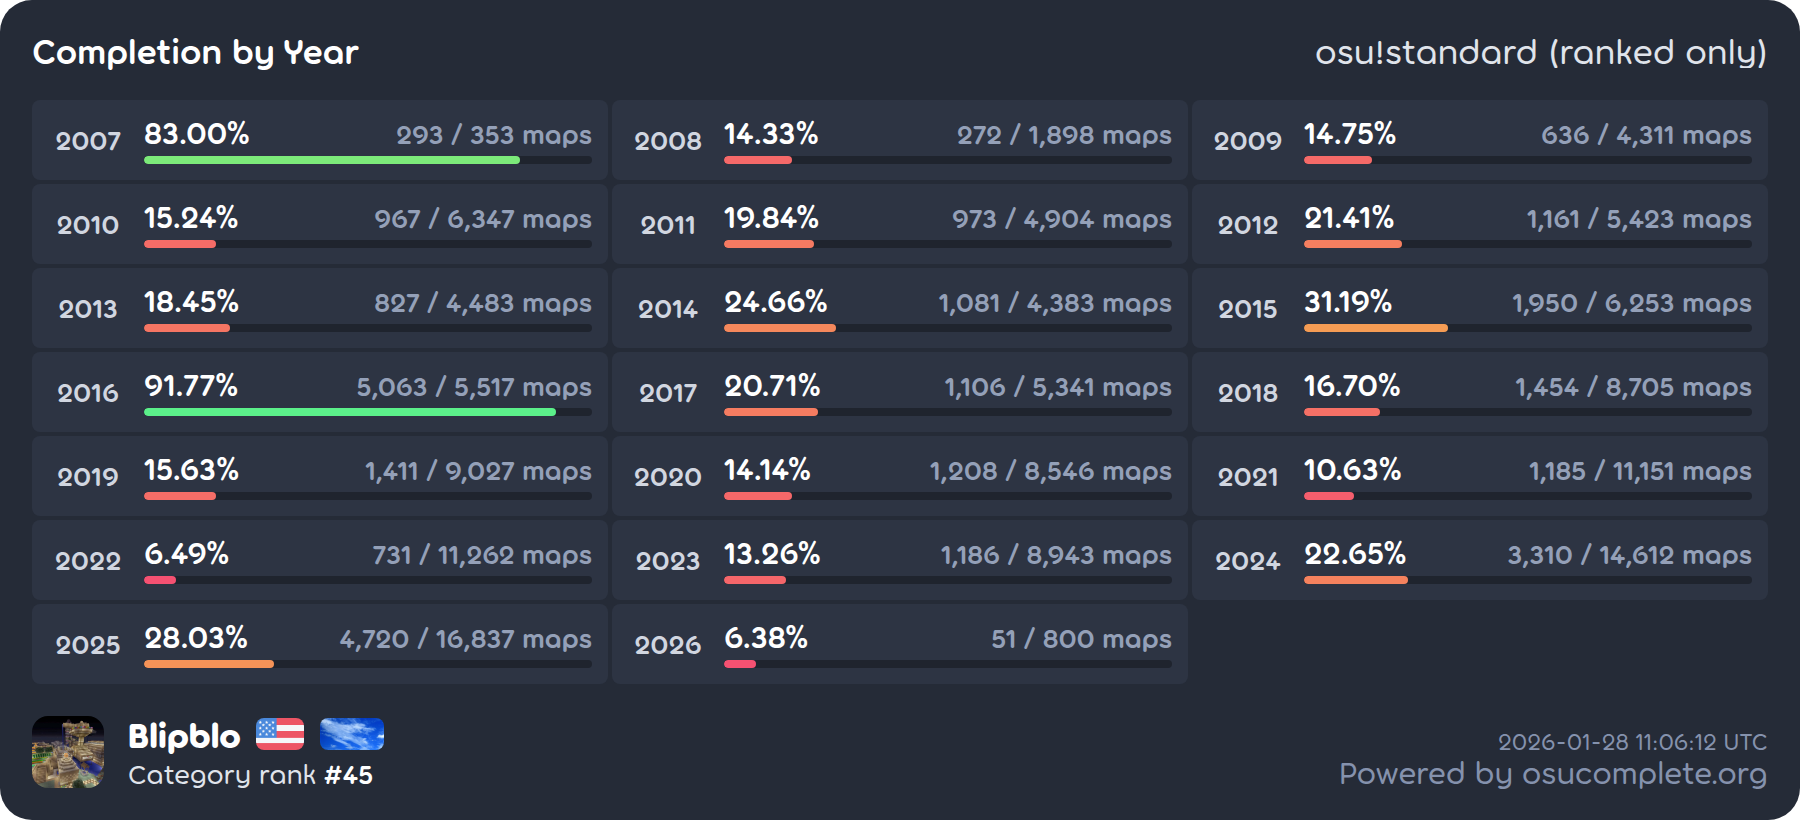Viewport: 1800px width, 820px height.
Task: Click the Category rank #45 text
Action: click(x=250, y=775)
